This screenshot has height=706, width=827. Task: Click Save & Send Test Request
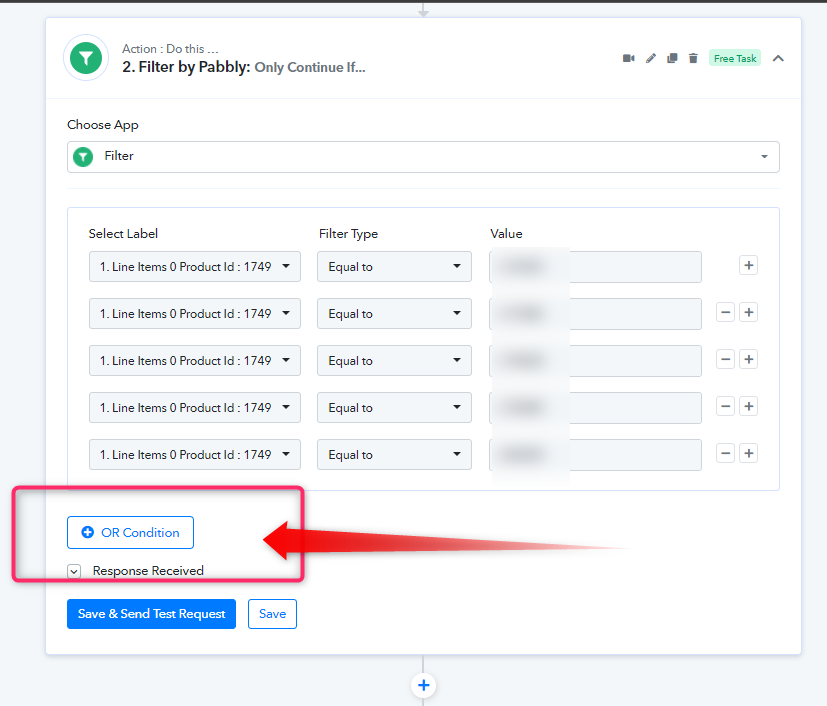click(x=151, y=614)
